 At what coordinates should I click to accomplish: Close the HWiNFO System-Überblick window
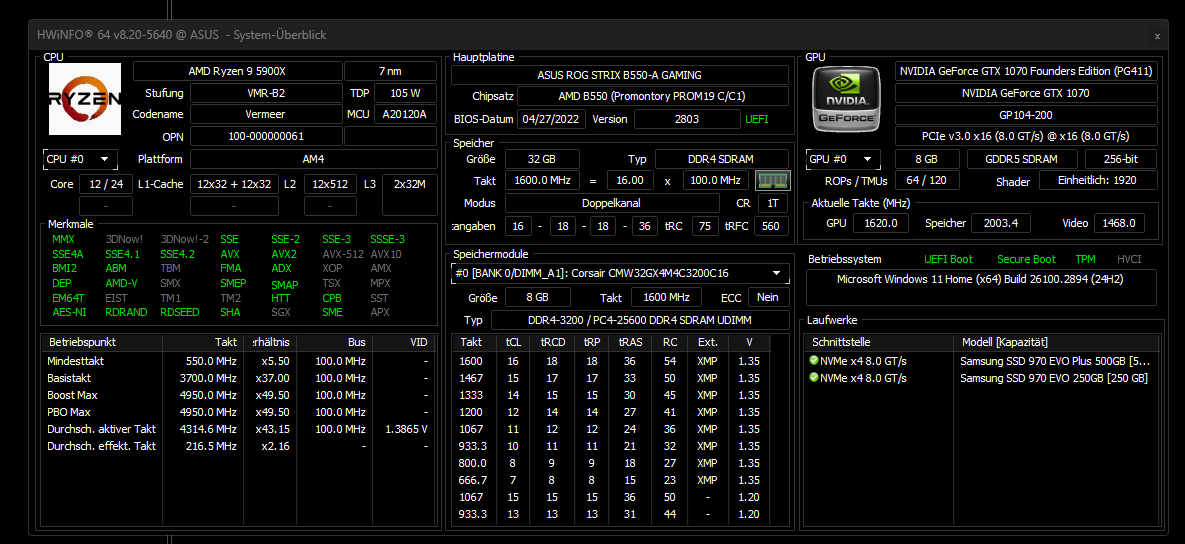[1157, 36]
